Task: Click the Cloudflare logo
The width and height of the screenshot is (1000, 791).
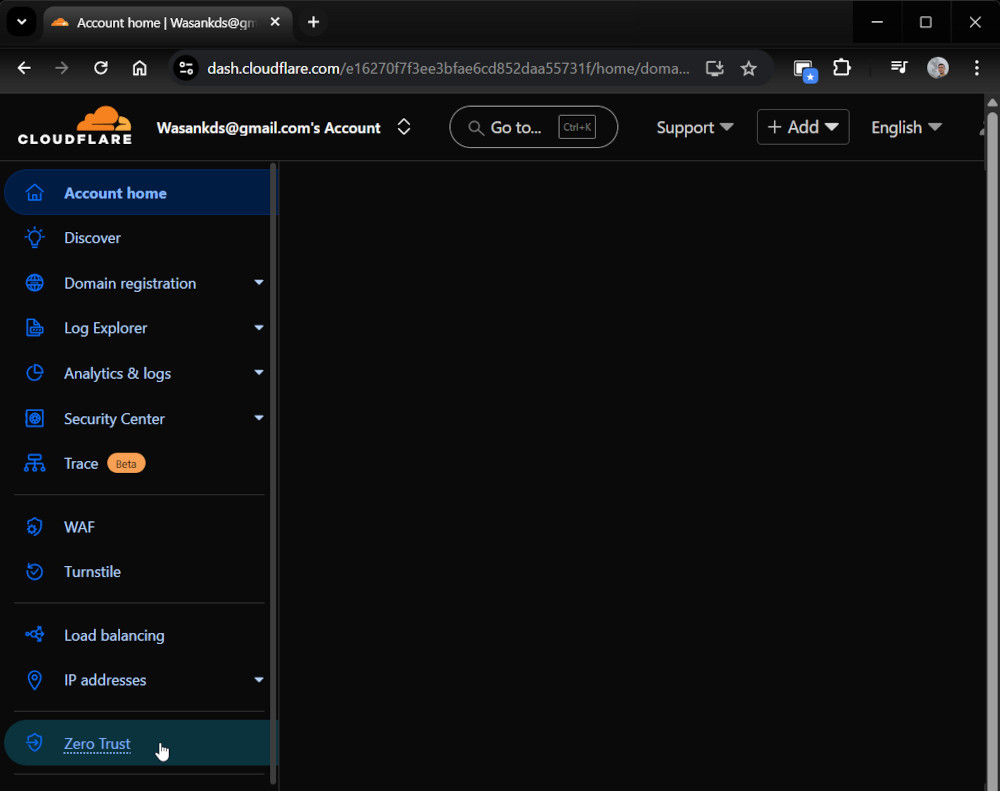Action: coord(75,127)
